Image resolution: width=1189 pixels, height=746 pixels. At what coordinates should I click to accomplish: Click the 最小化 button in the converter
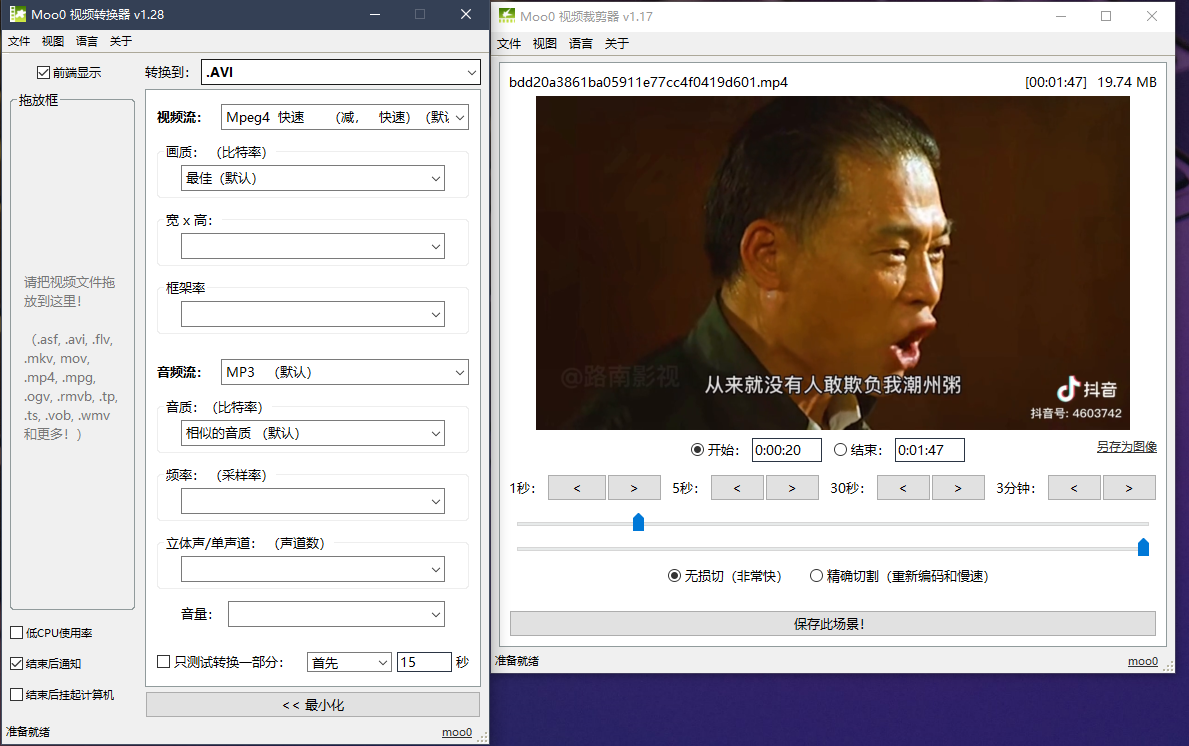(x=312, y=703)
